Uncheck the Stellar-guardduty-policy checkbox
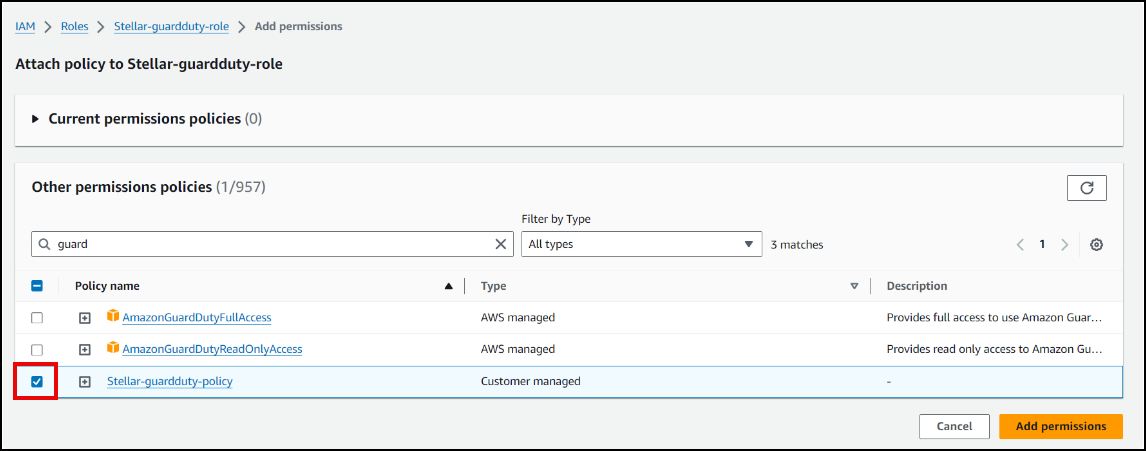This screenshot has width=1146, height=451. pos(37,382)
